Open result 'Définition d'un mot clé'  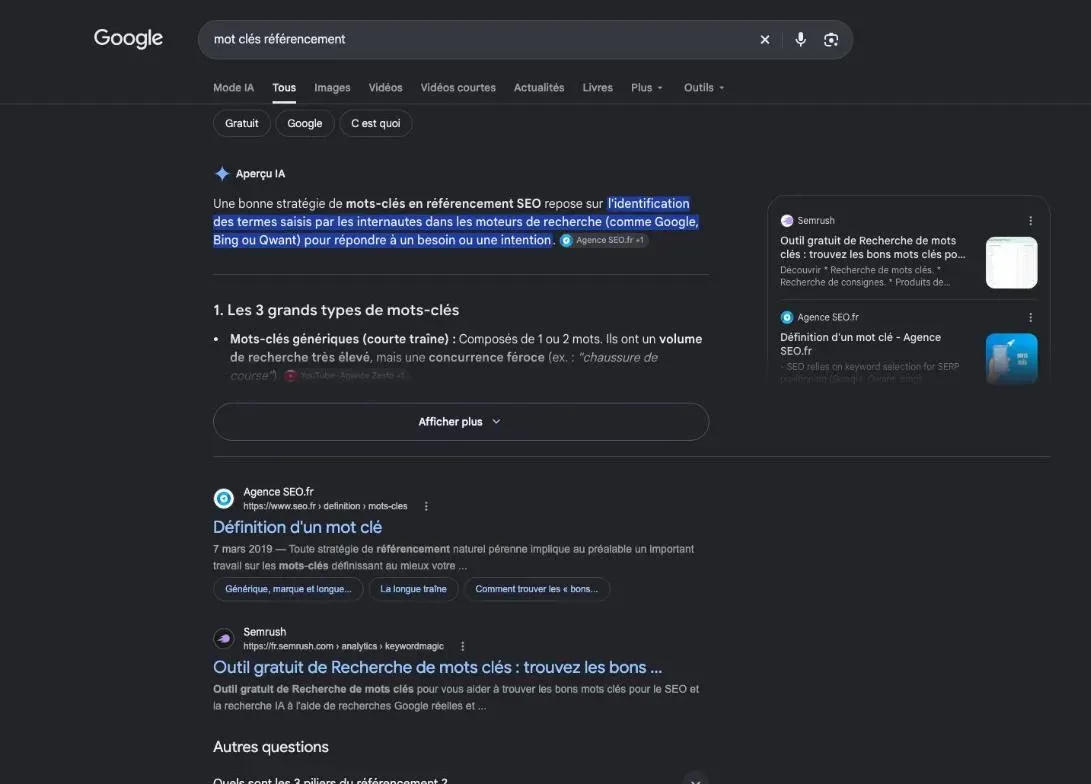(x=297, y=527)
